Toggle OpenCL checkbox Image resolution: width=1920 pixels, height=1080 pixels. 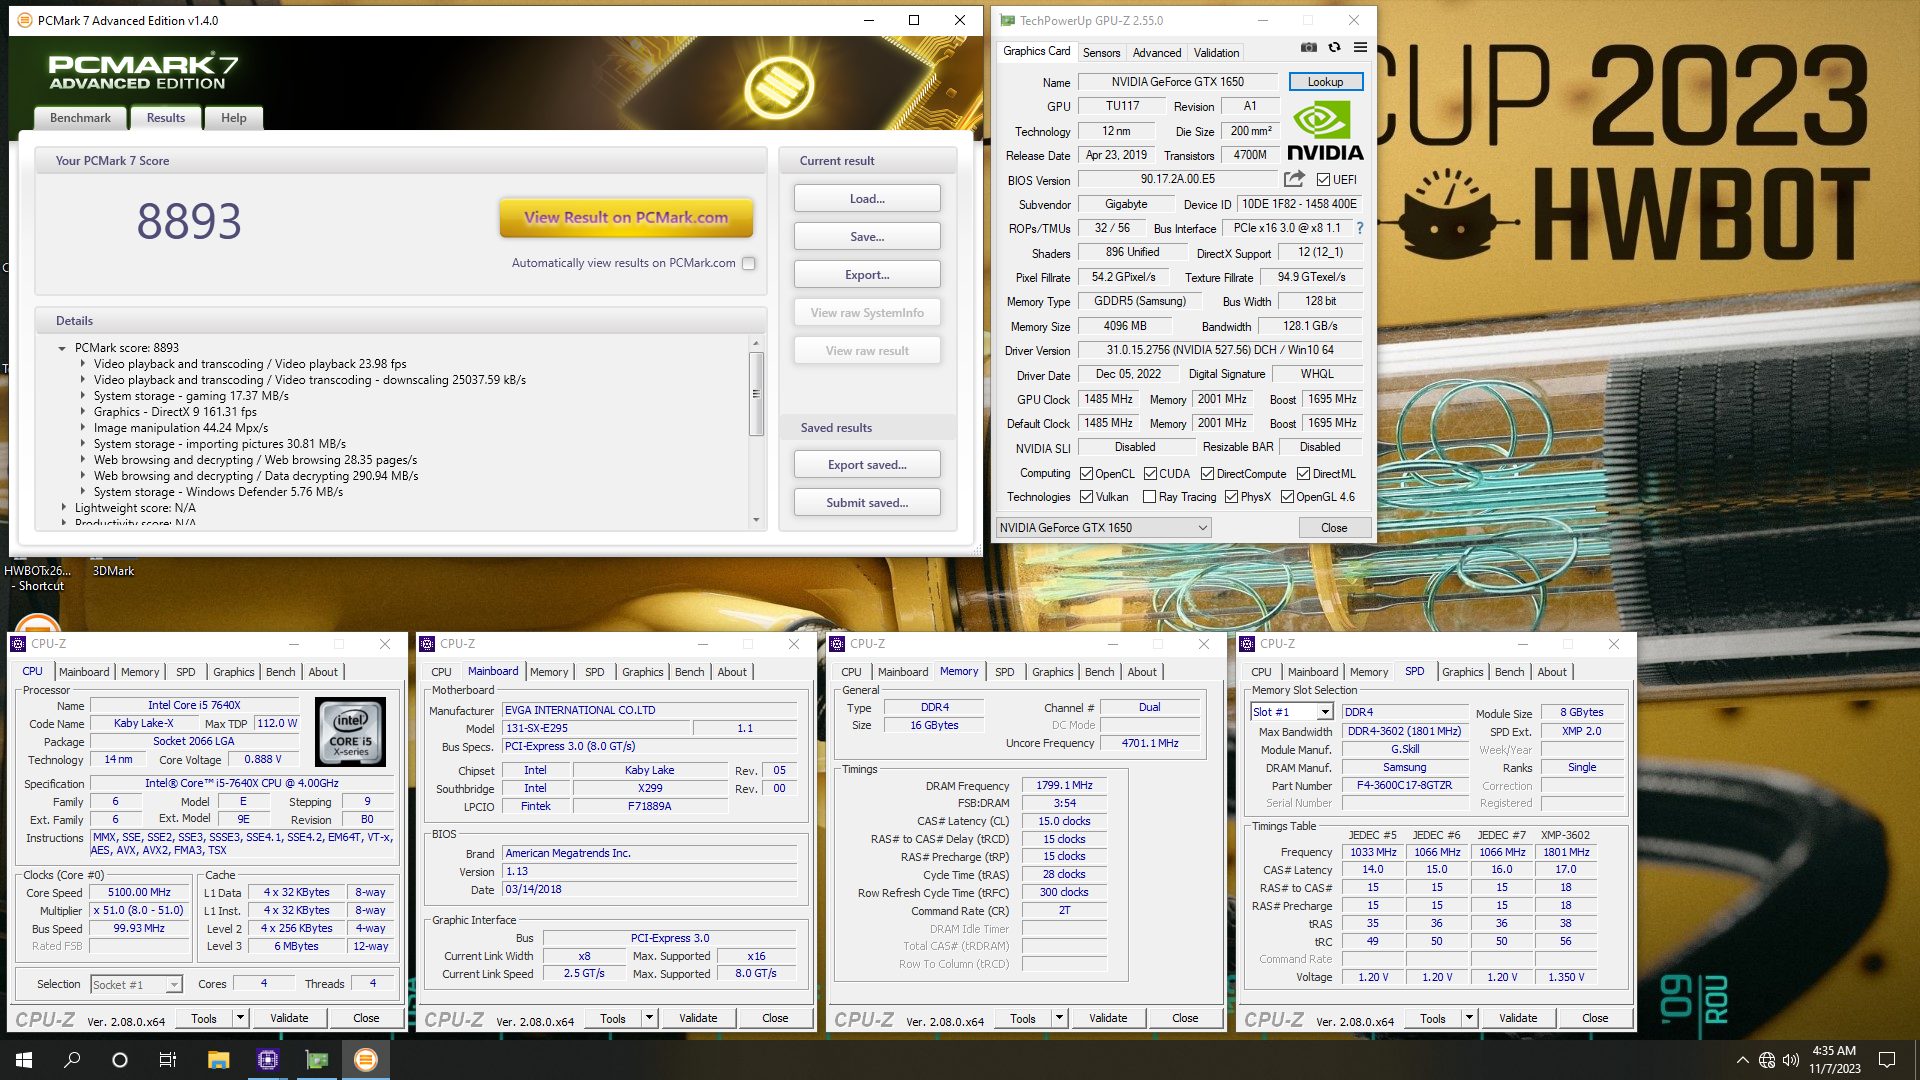coord(1086,474)
